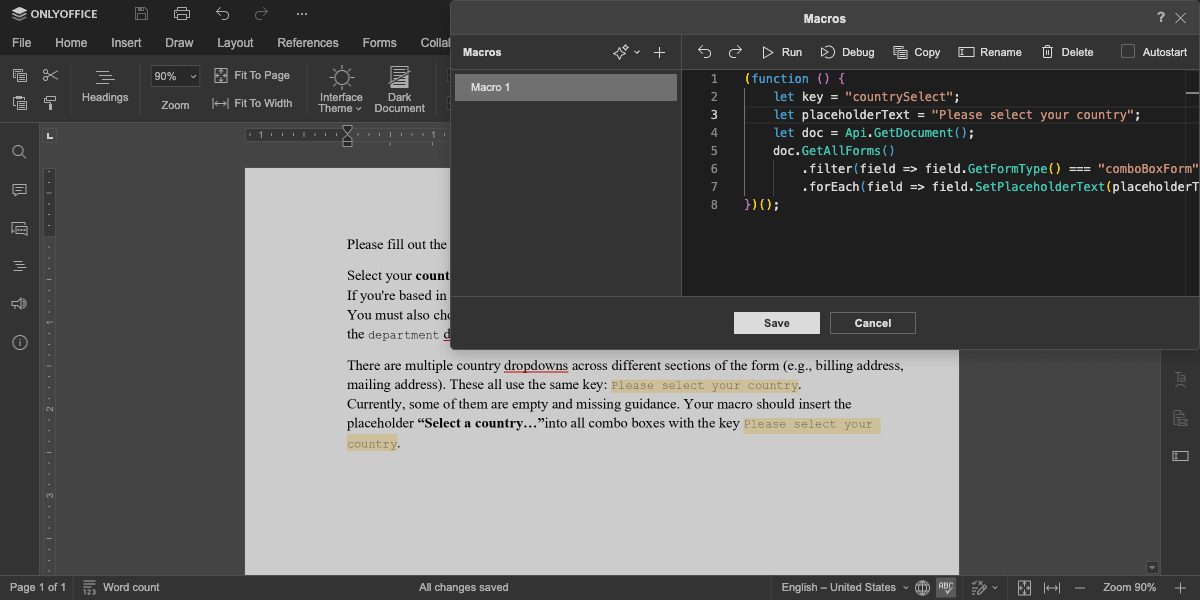Open Comments panel in left sidebar

tap(19, 190)
